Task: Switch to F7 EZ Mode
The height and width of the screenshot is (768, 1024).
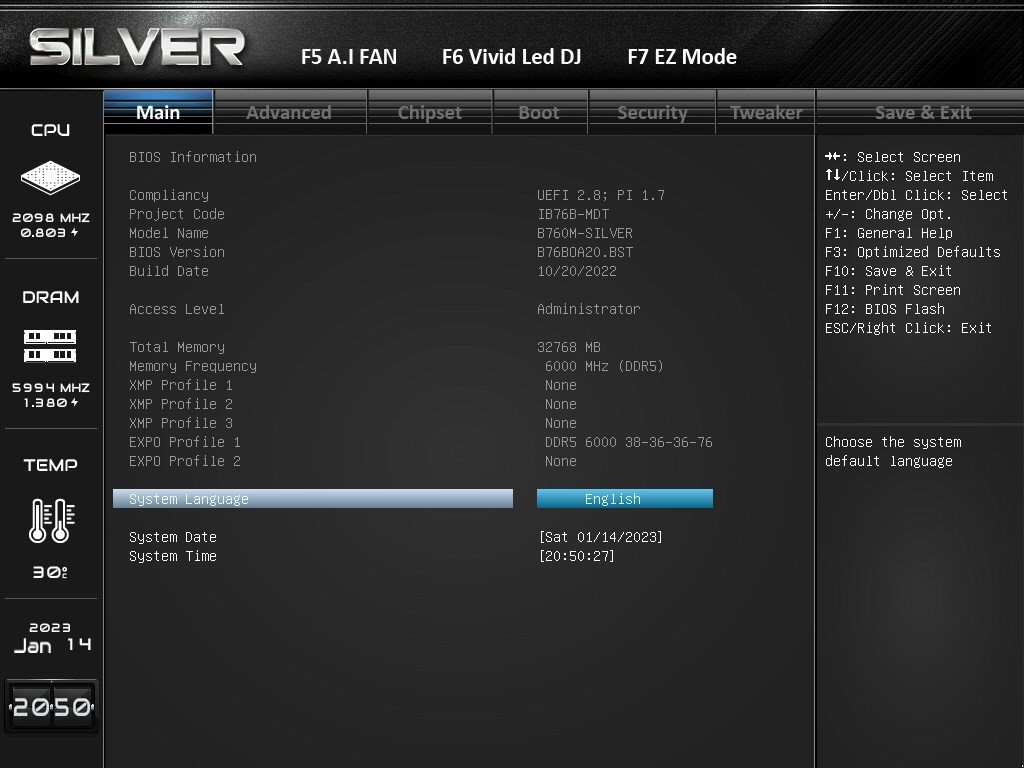Action: click(682, 57)
